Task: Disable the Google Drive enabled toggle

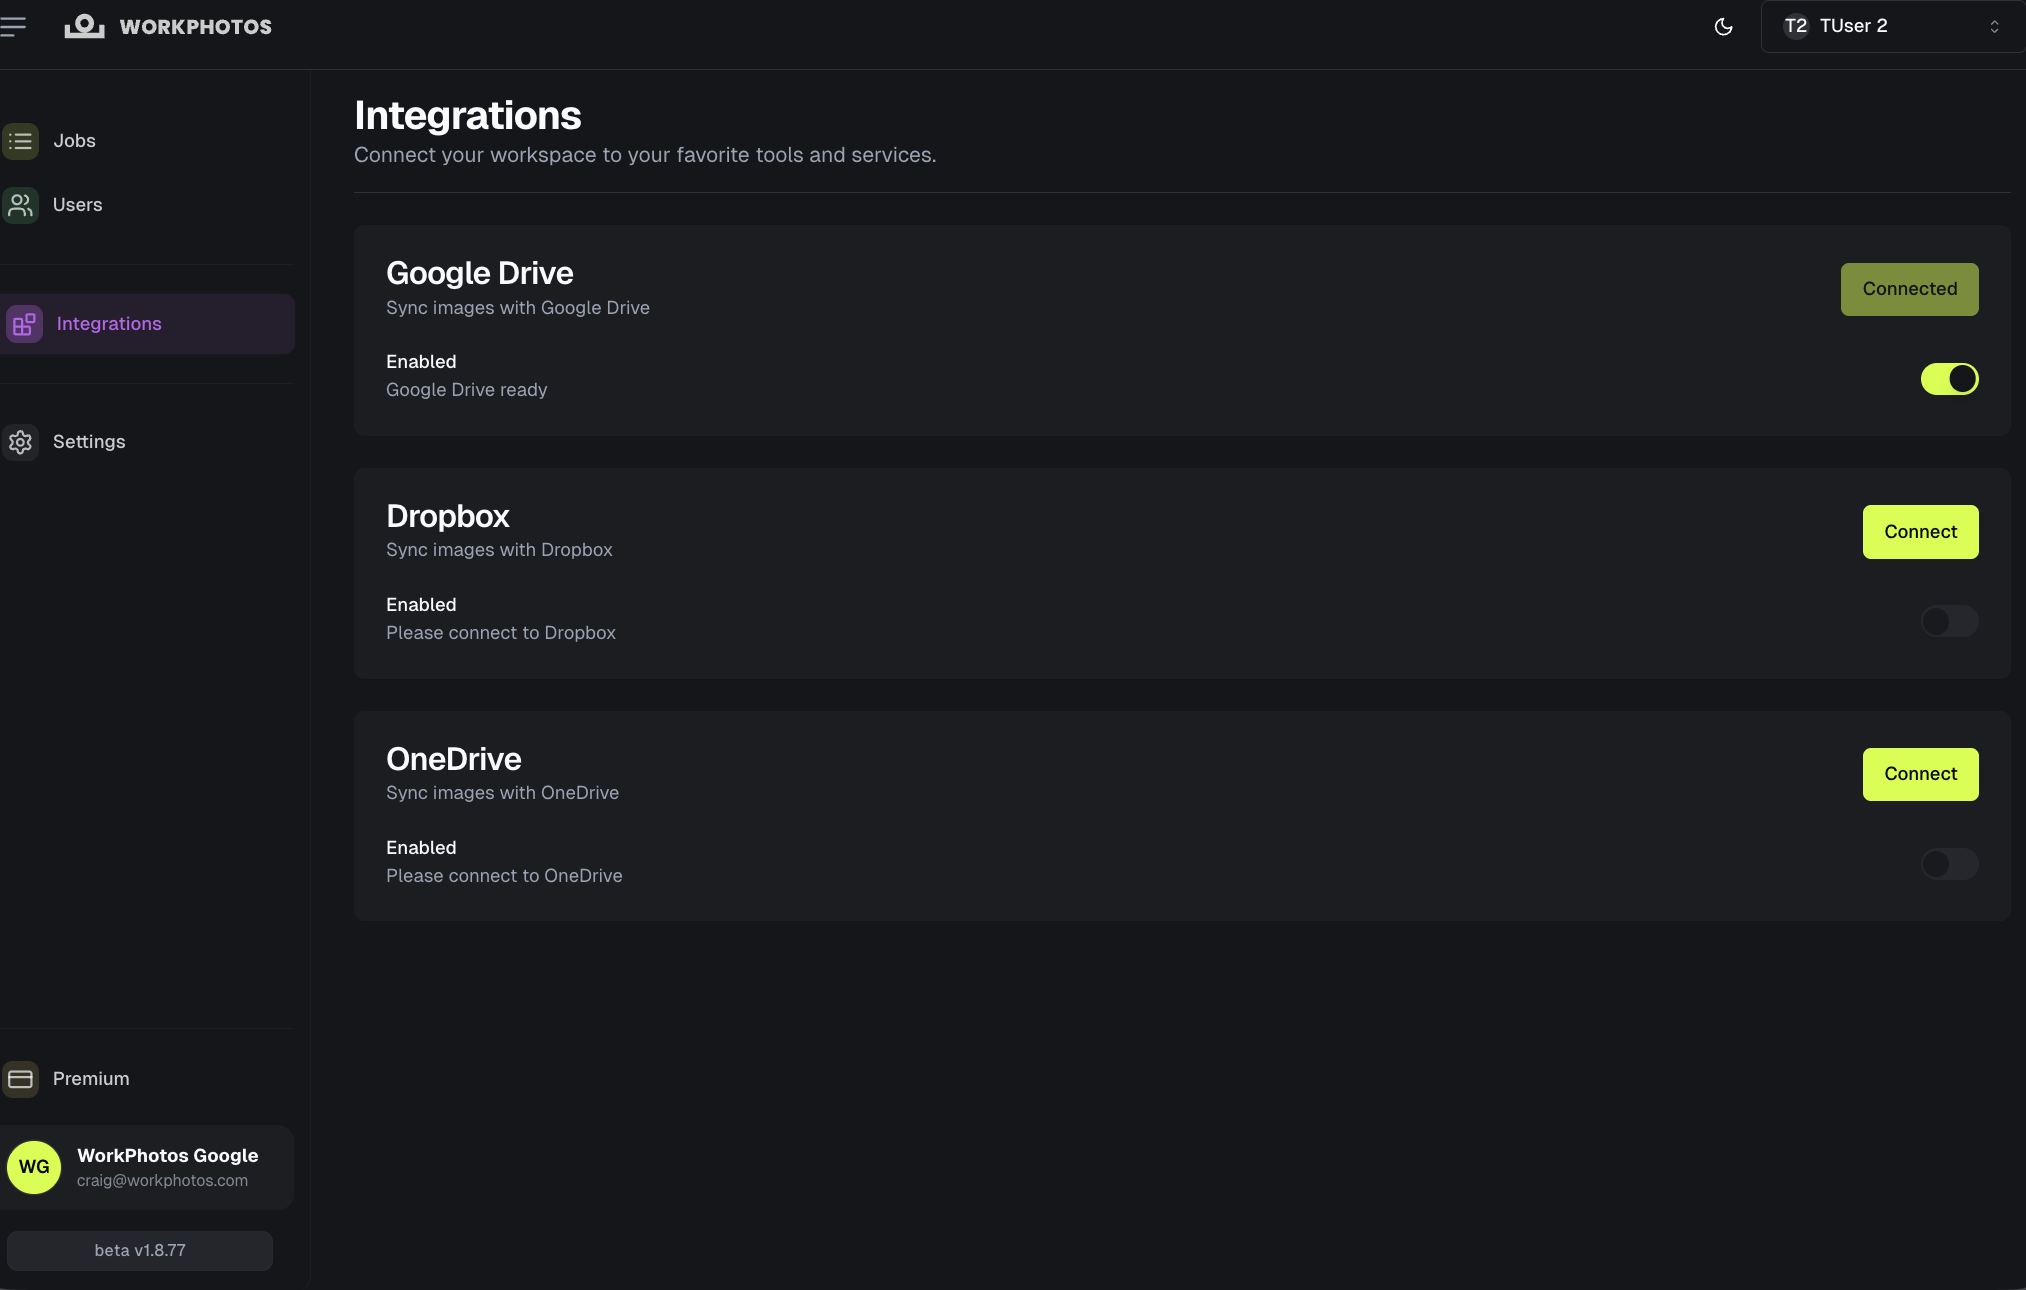Action: [1949, 379]
